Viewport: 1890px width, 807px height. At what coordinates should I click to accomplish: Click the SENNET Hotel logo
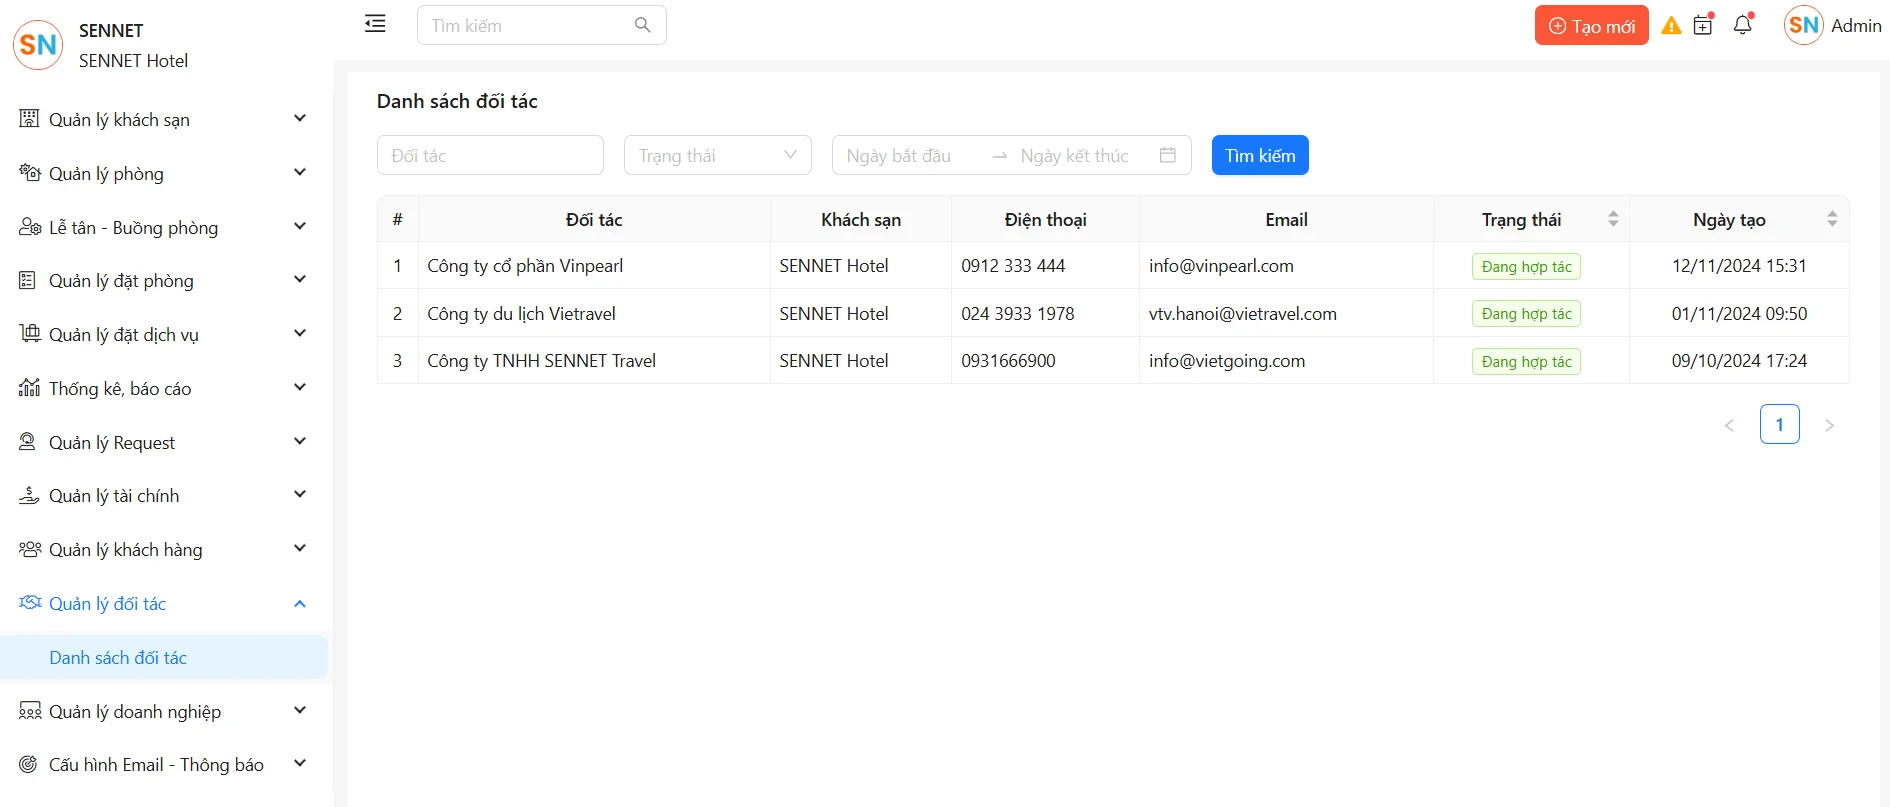point(38,45)
